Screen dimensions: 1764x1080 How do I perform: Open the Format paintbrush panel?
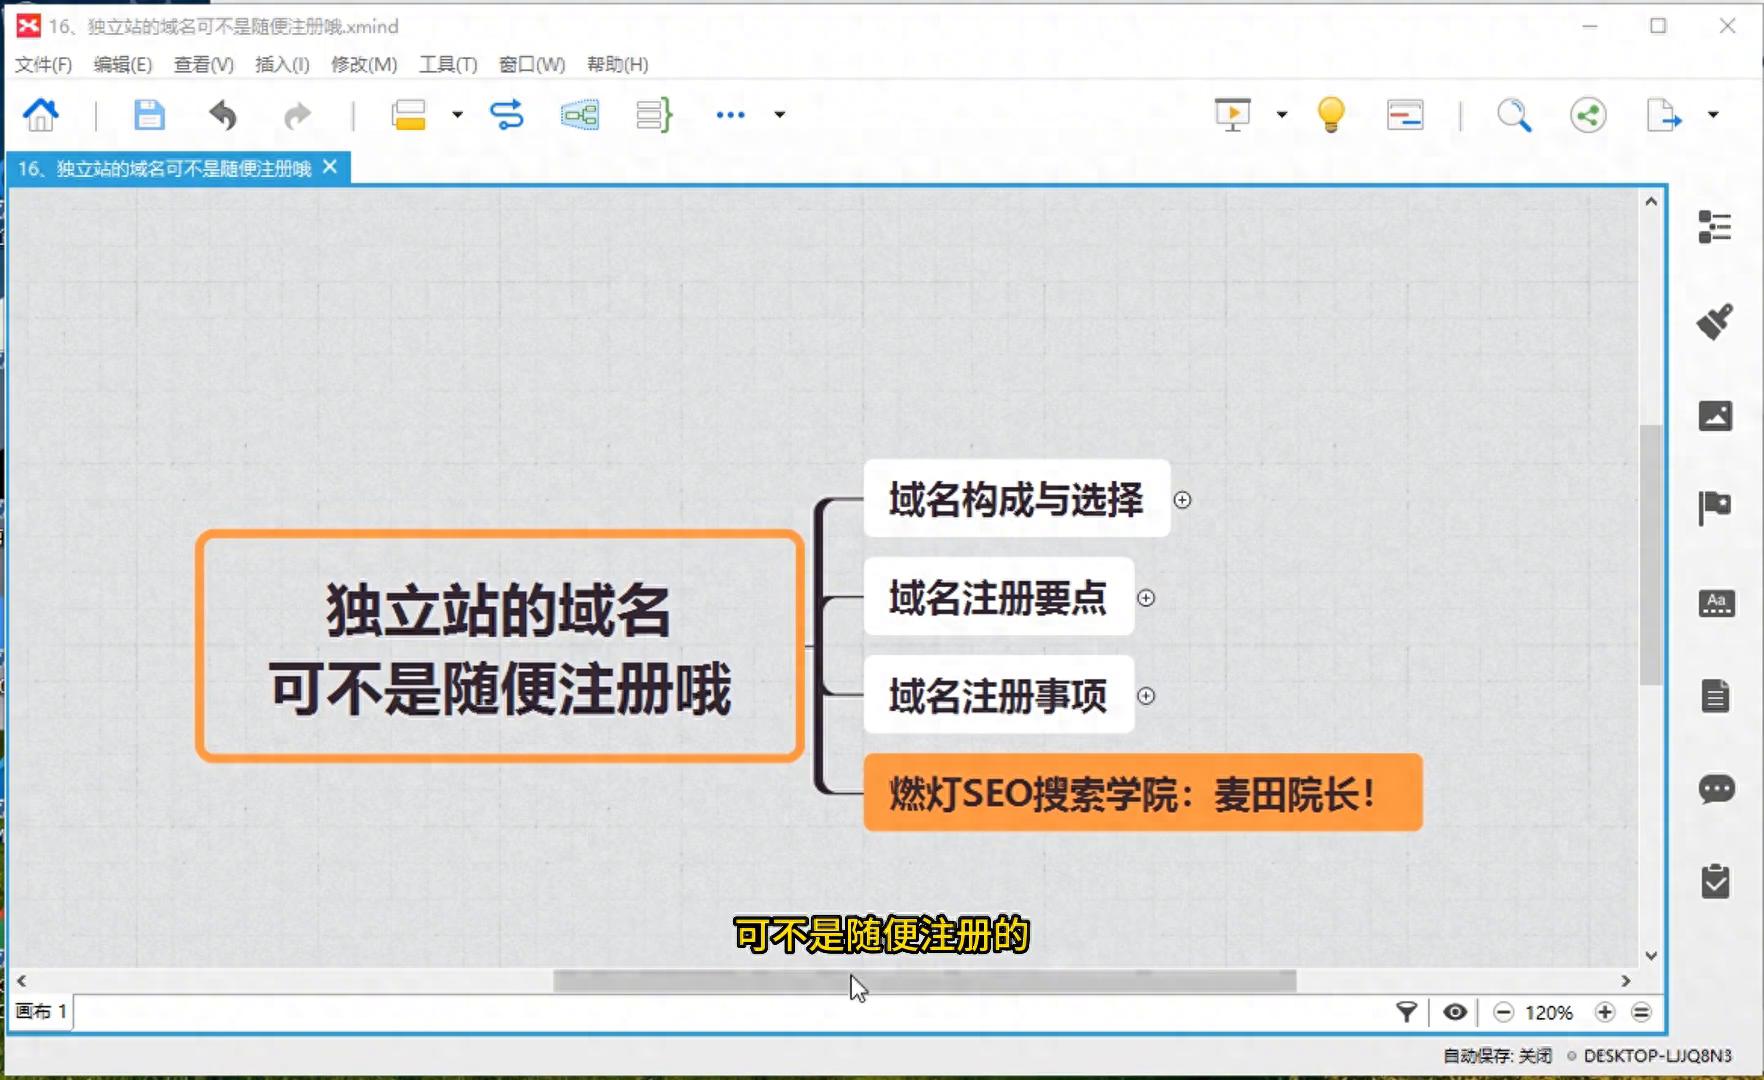coord(1717,320)
